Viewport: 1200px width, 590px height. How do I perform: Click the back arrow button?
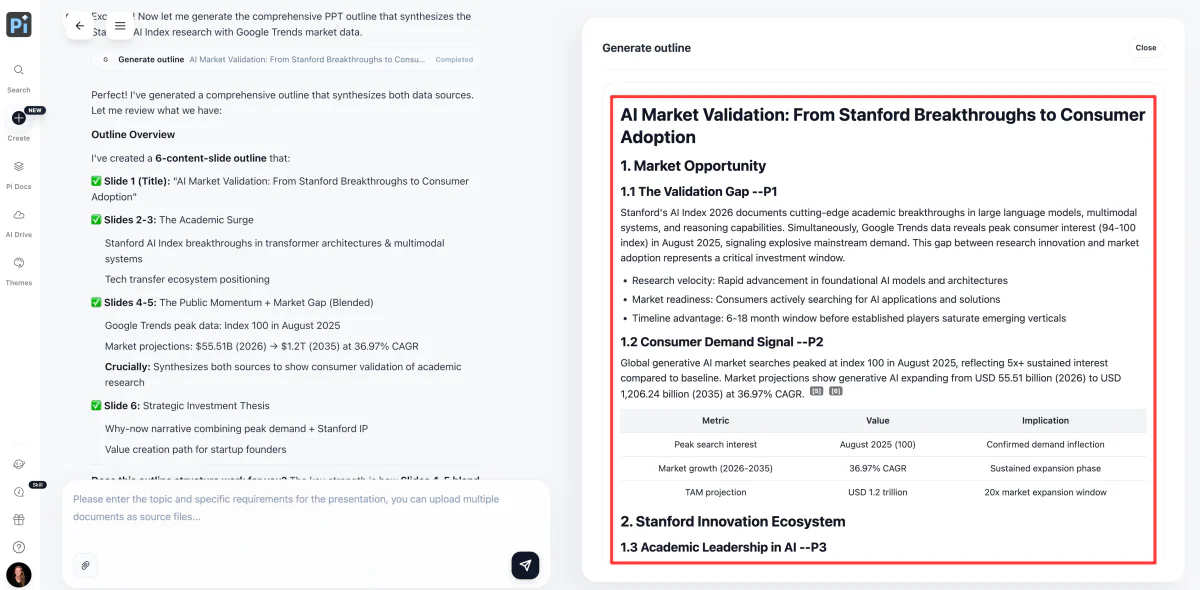(x=80, y=26)
